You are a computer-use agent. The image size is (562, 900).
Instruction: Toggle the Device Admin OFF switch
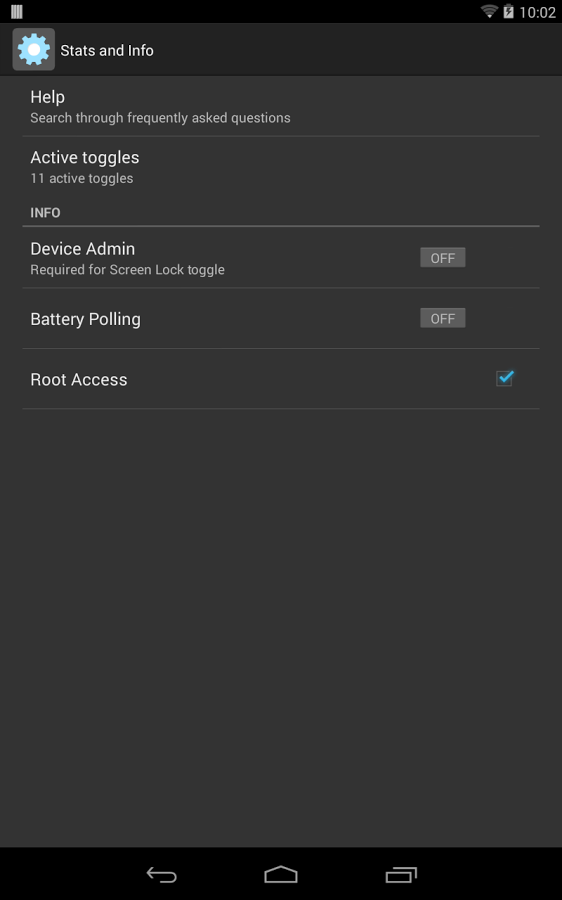point(443,258)
